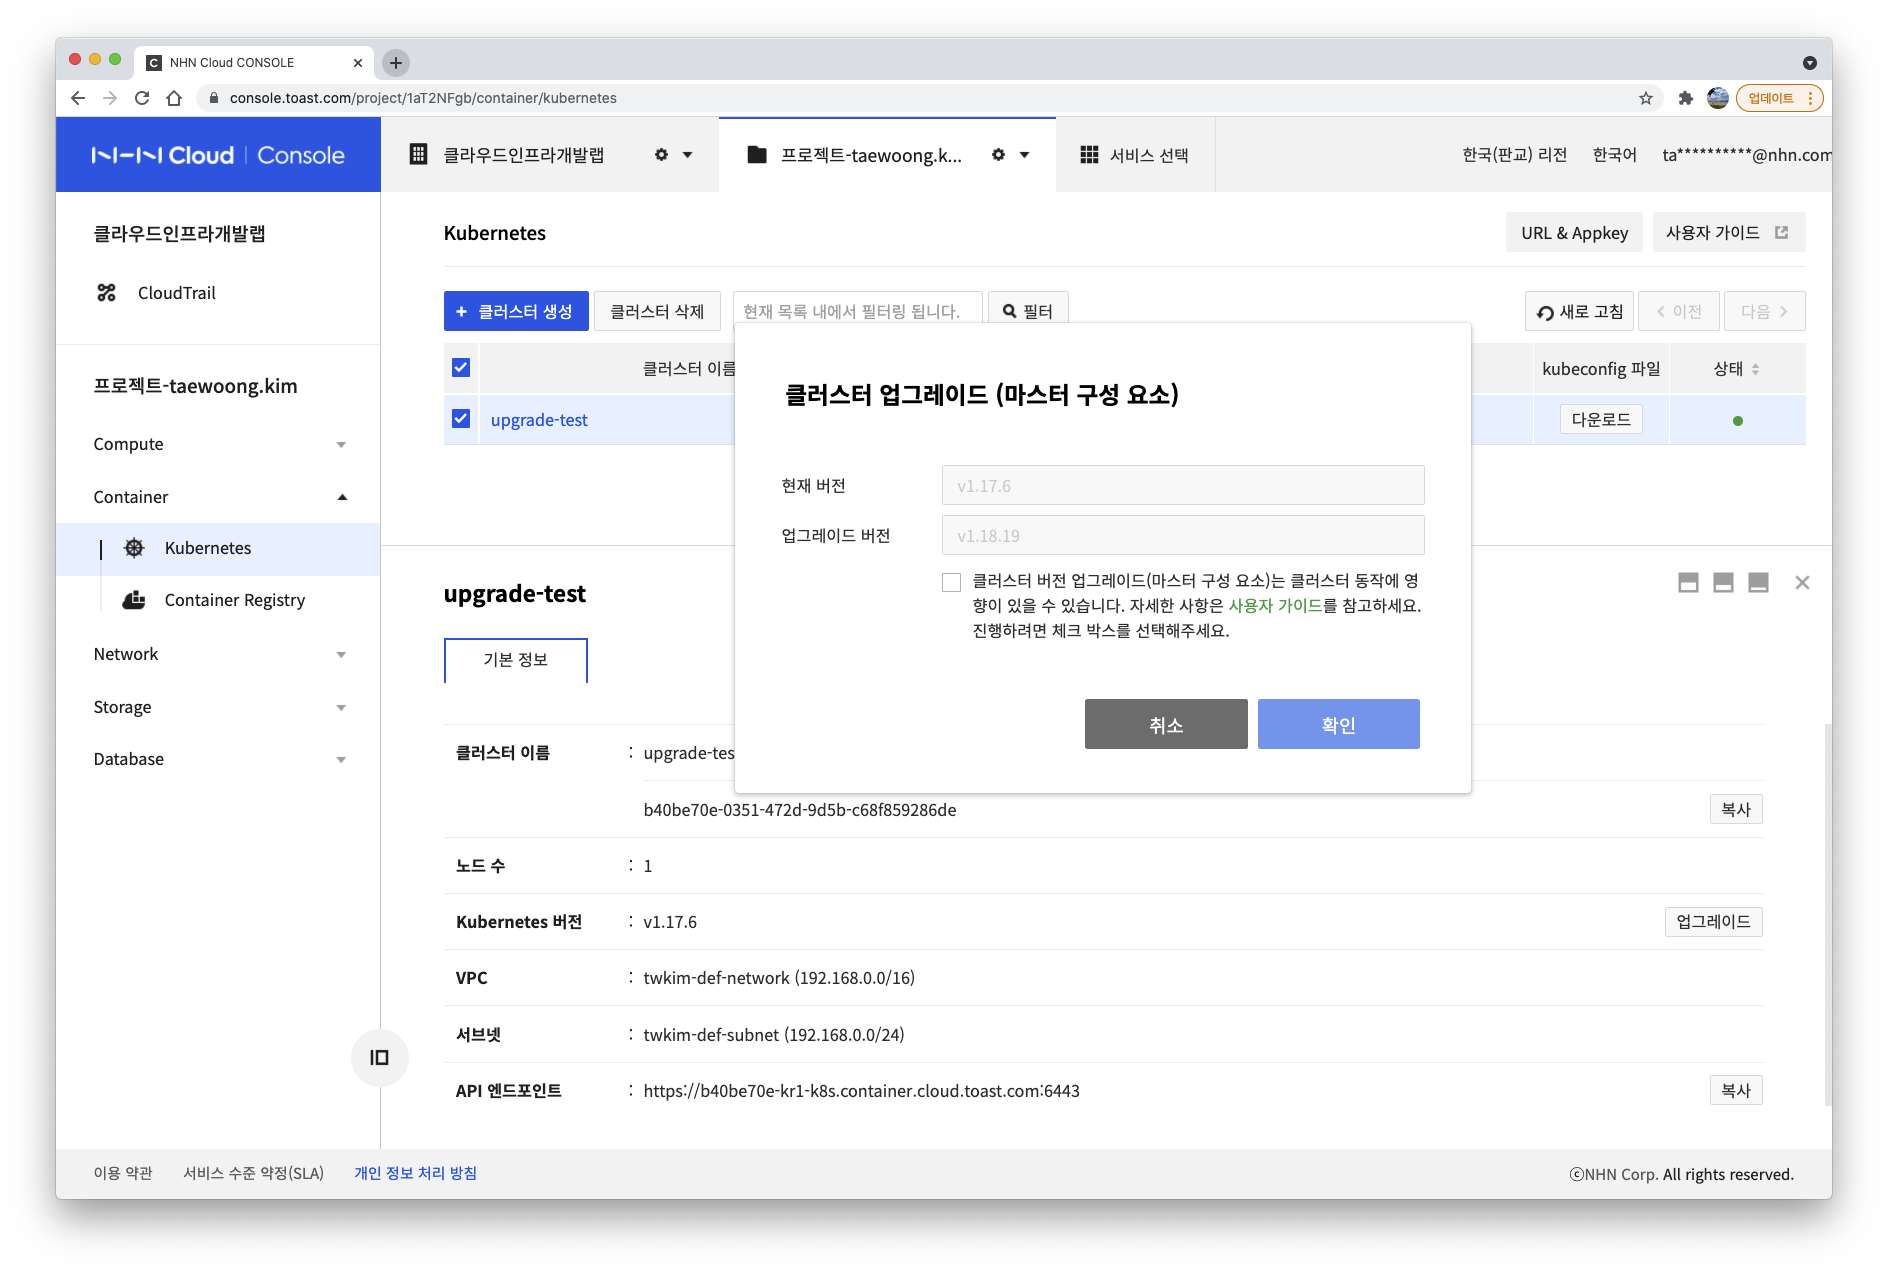Close the upgrade-test detail panel
Viewport: 1888px width, 1273px height.
(x=1802, y=583)
